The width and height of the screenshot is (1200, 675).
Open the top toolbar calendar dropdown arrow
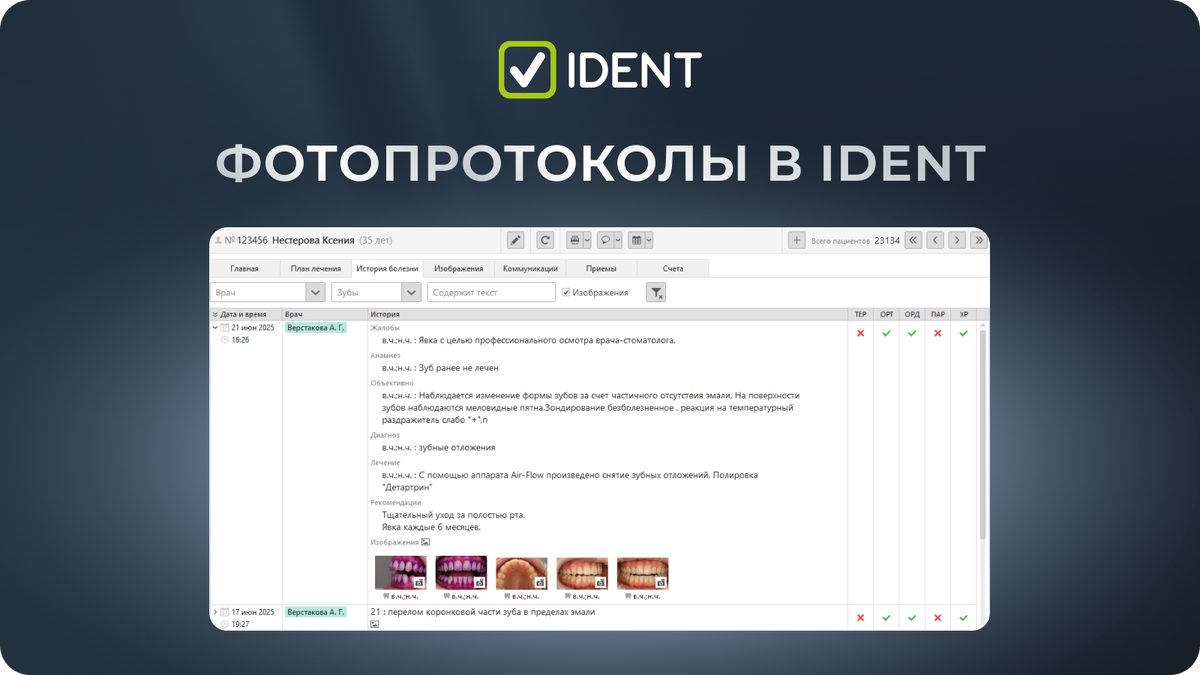[649, 240]
